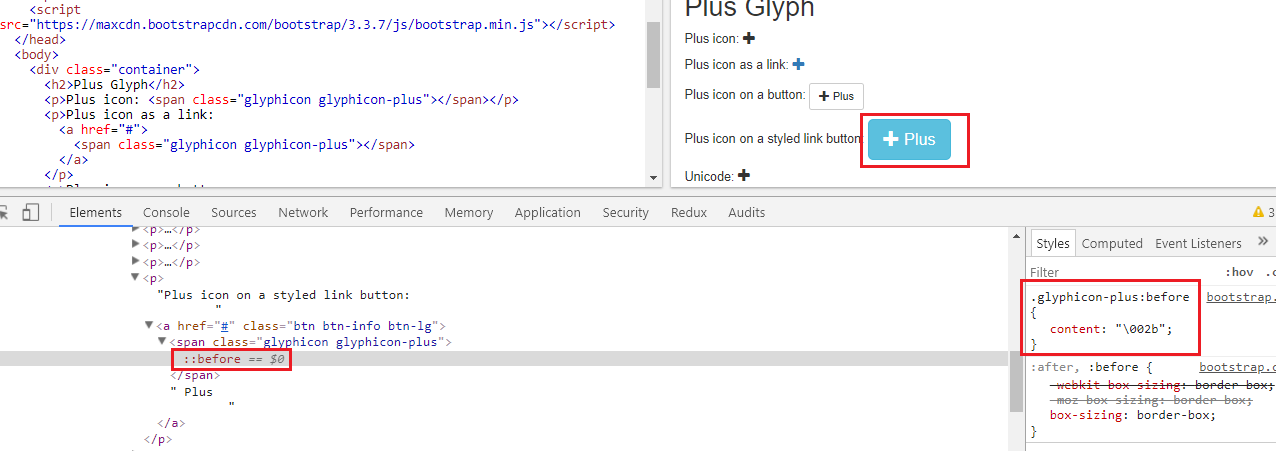
Task: Open the Performance tab
Action: coord(386,212)
